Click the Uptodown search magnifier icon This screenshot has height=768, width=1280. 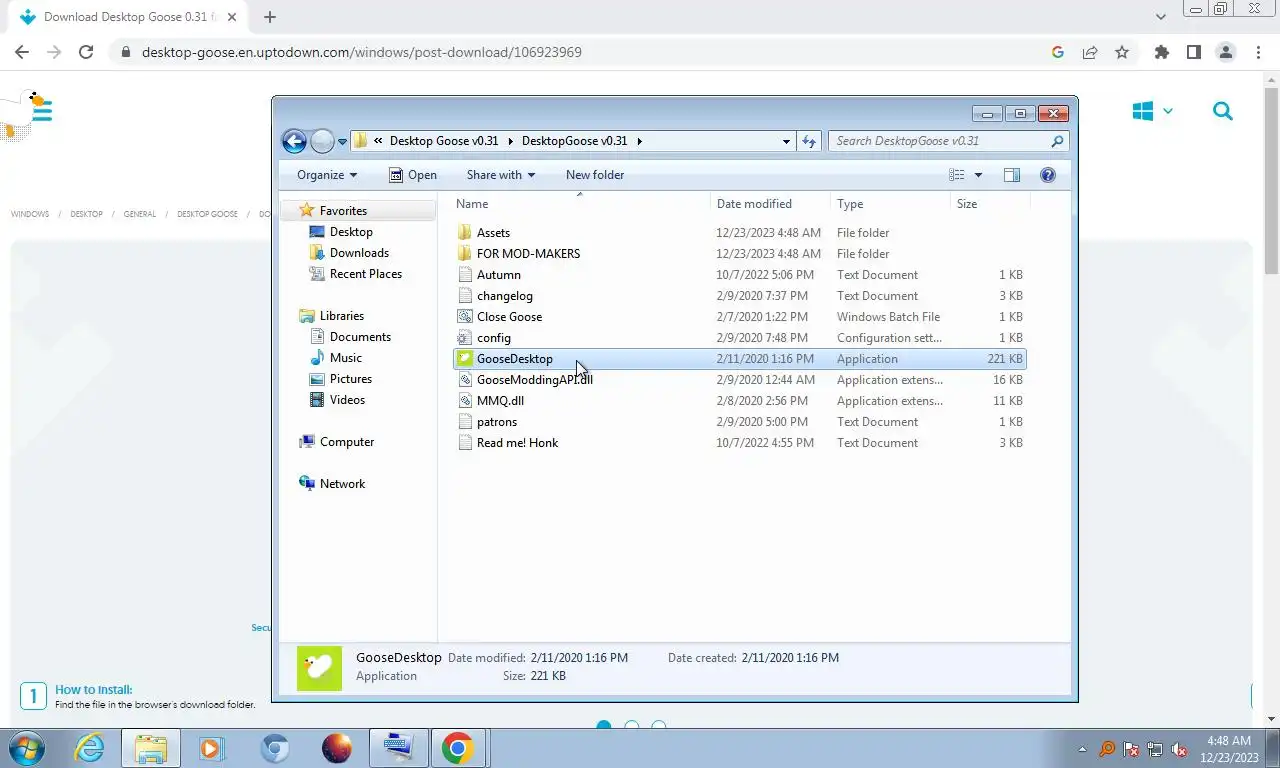click(1223, 111)
